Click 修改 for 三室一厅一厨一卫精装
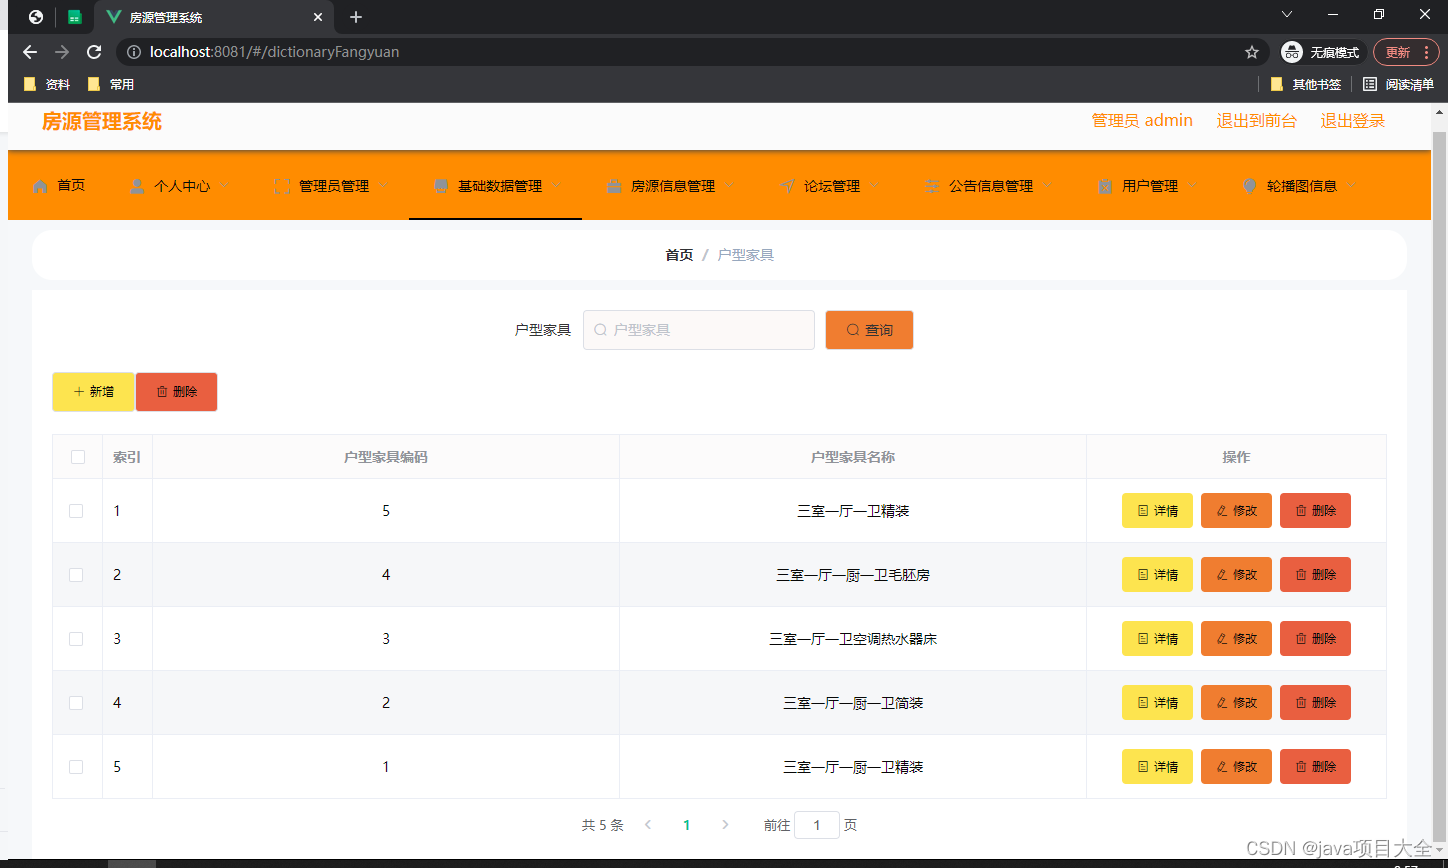Image resolution: width=1448 pixels, height=868 pixels. pos(1236,767)
